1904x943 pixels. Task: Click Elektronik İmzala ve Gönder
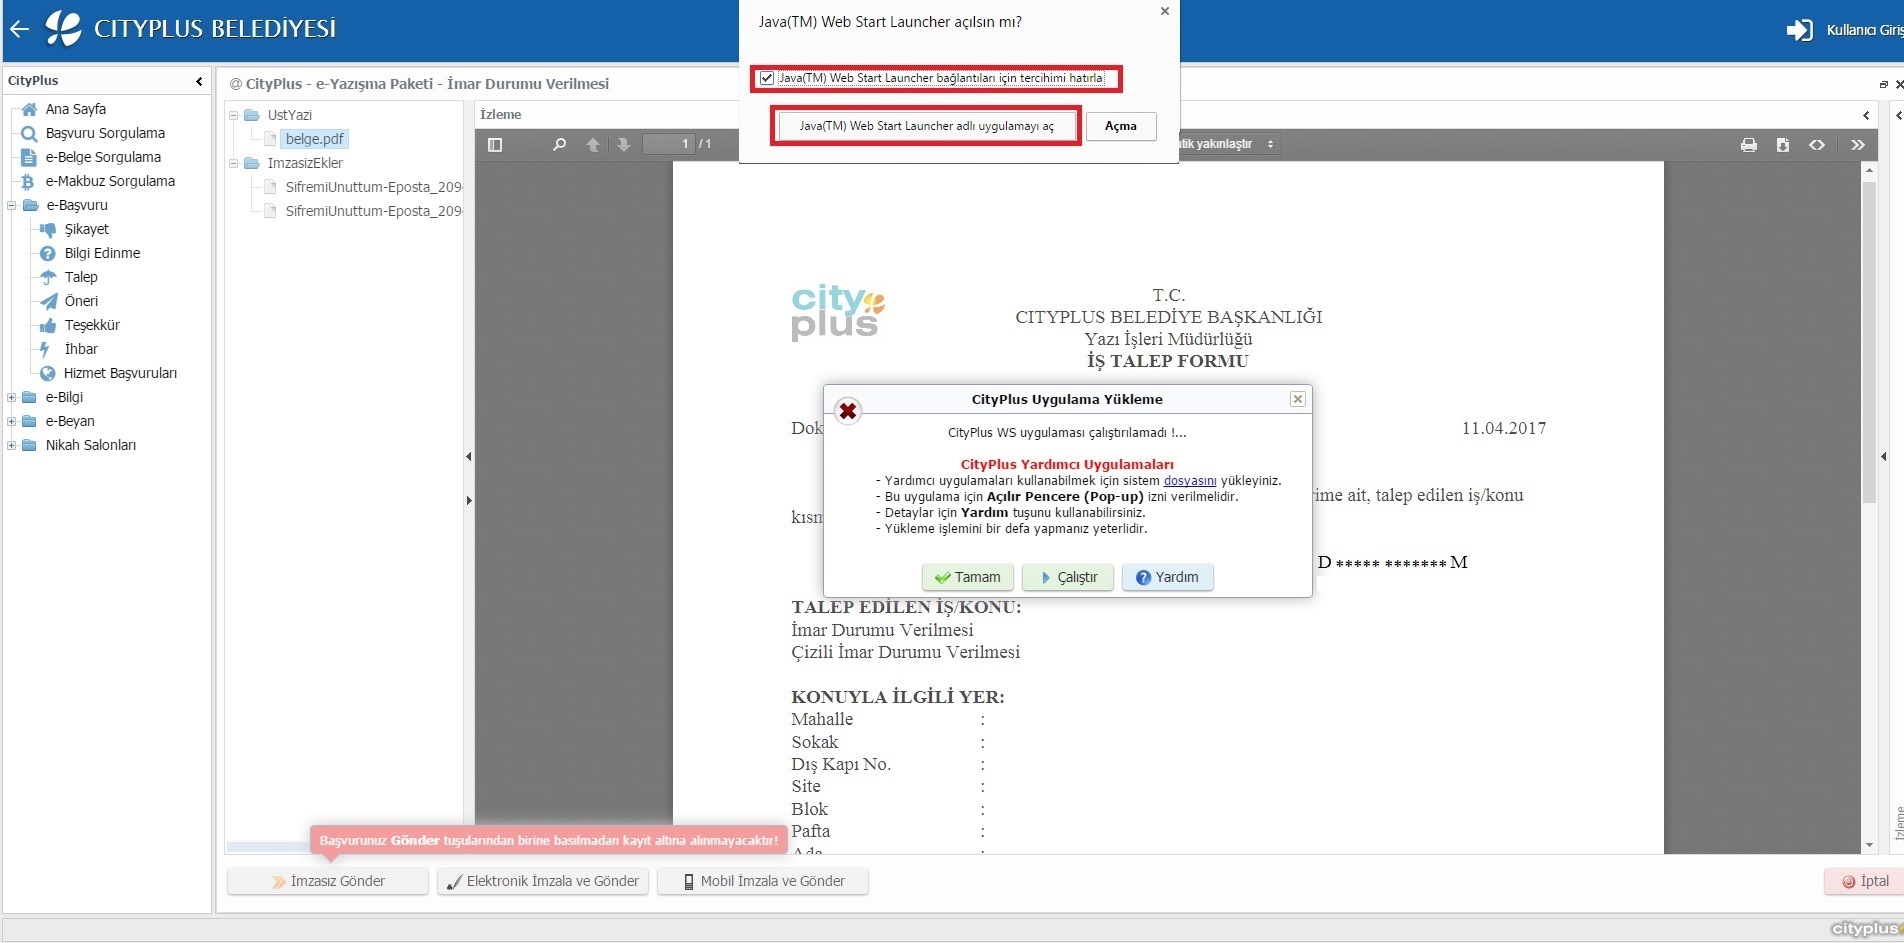click(543, 881)
